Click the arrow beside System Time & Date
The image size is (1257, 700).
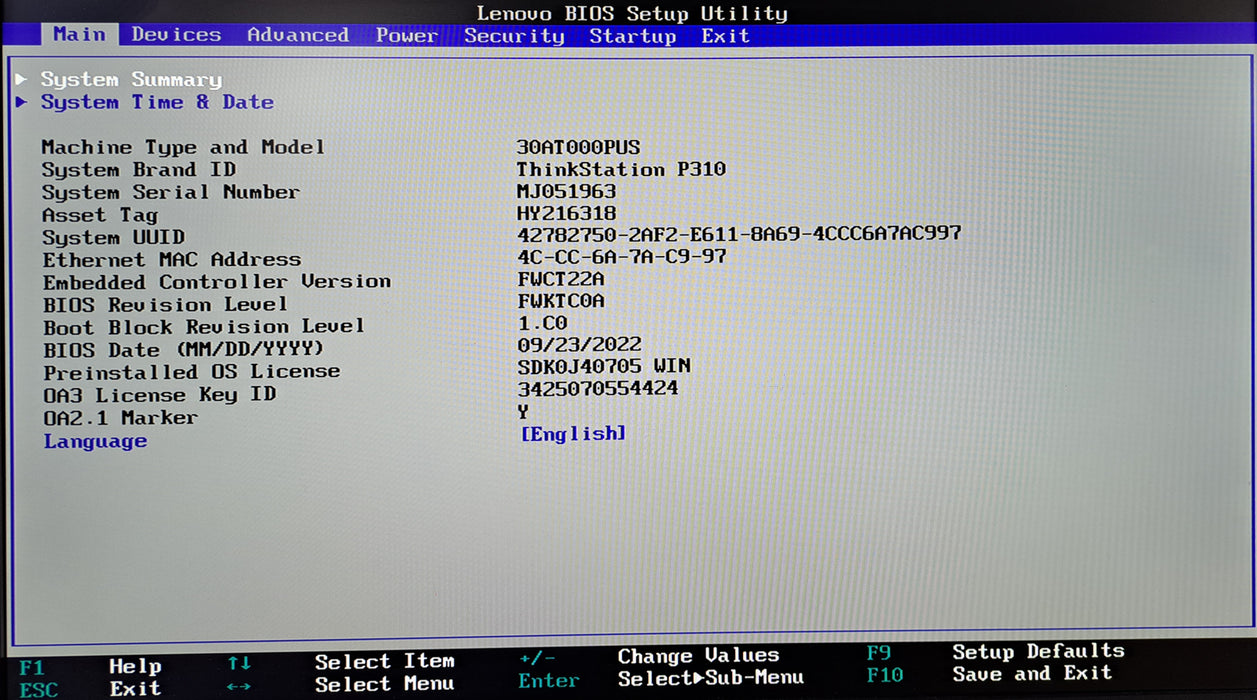click(x=21, y=101)
